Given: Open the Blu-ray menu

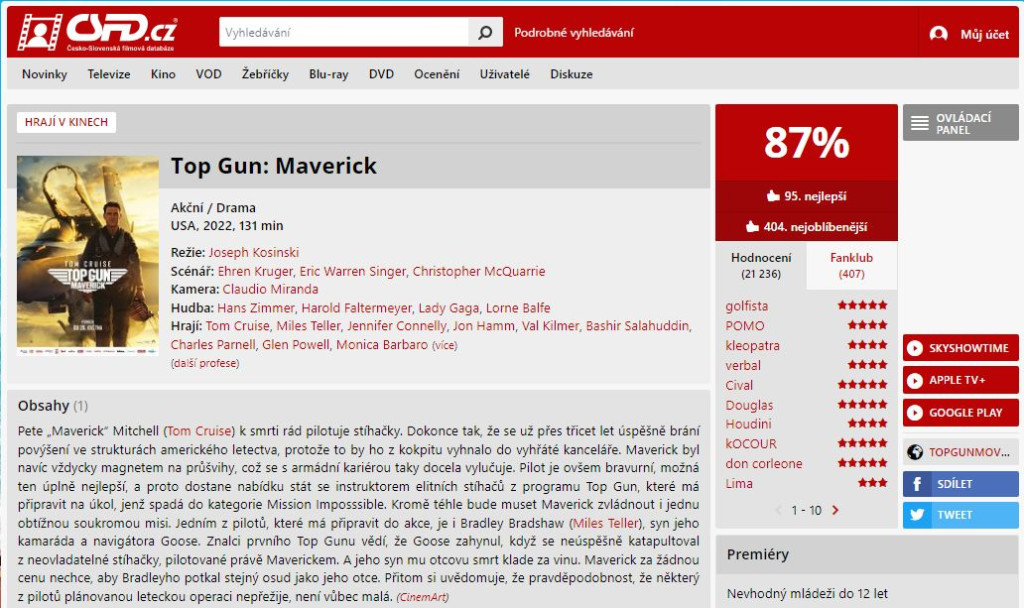Looking at the screenshot, I should pos(328,74).
